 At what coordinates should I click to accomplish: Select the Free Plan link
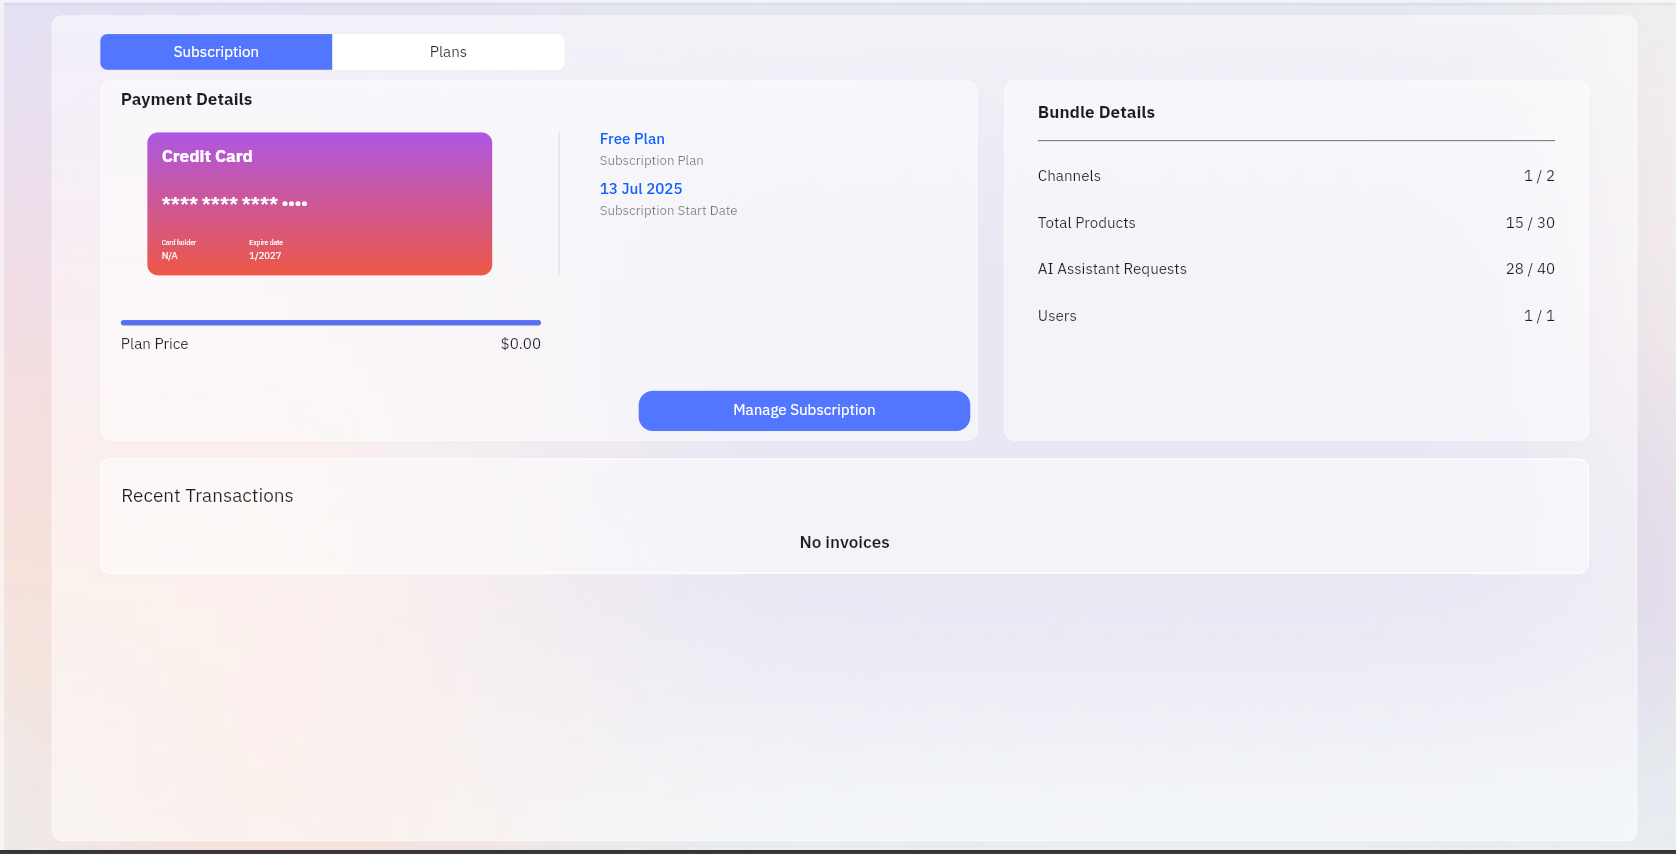632,139
